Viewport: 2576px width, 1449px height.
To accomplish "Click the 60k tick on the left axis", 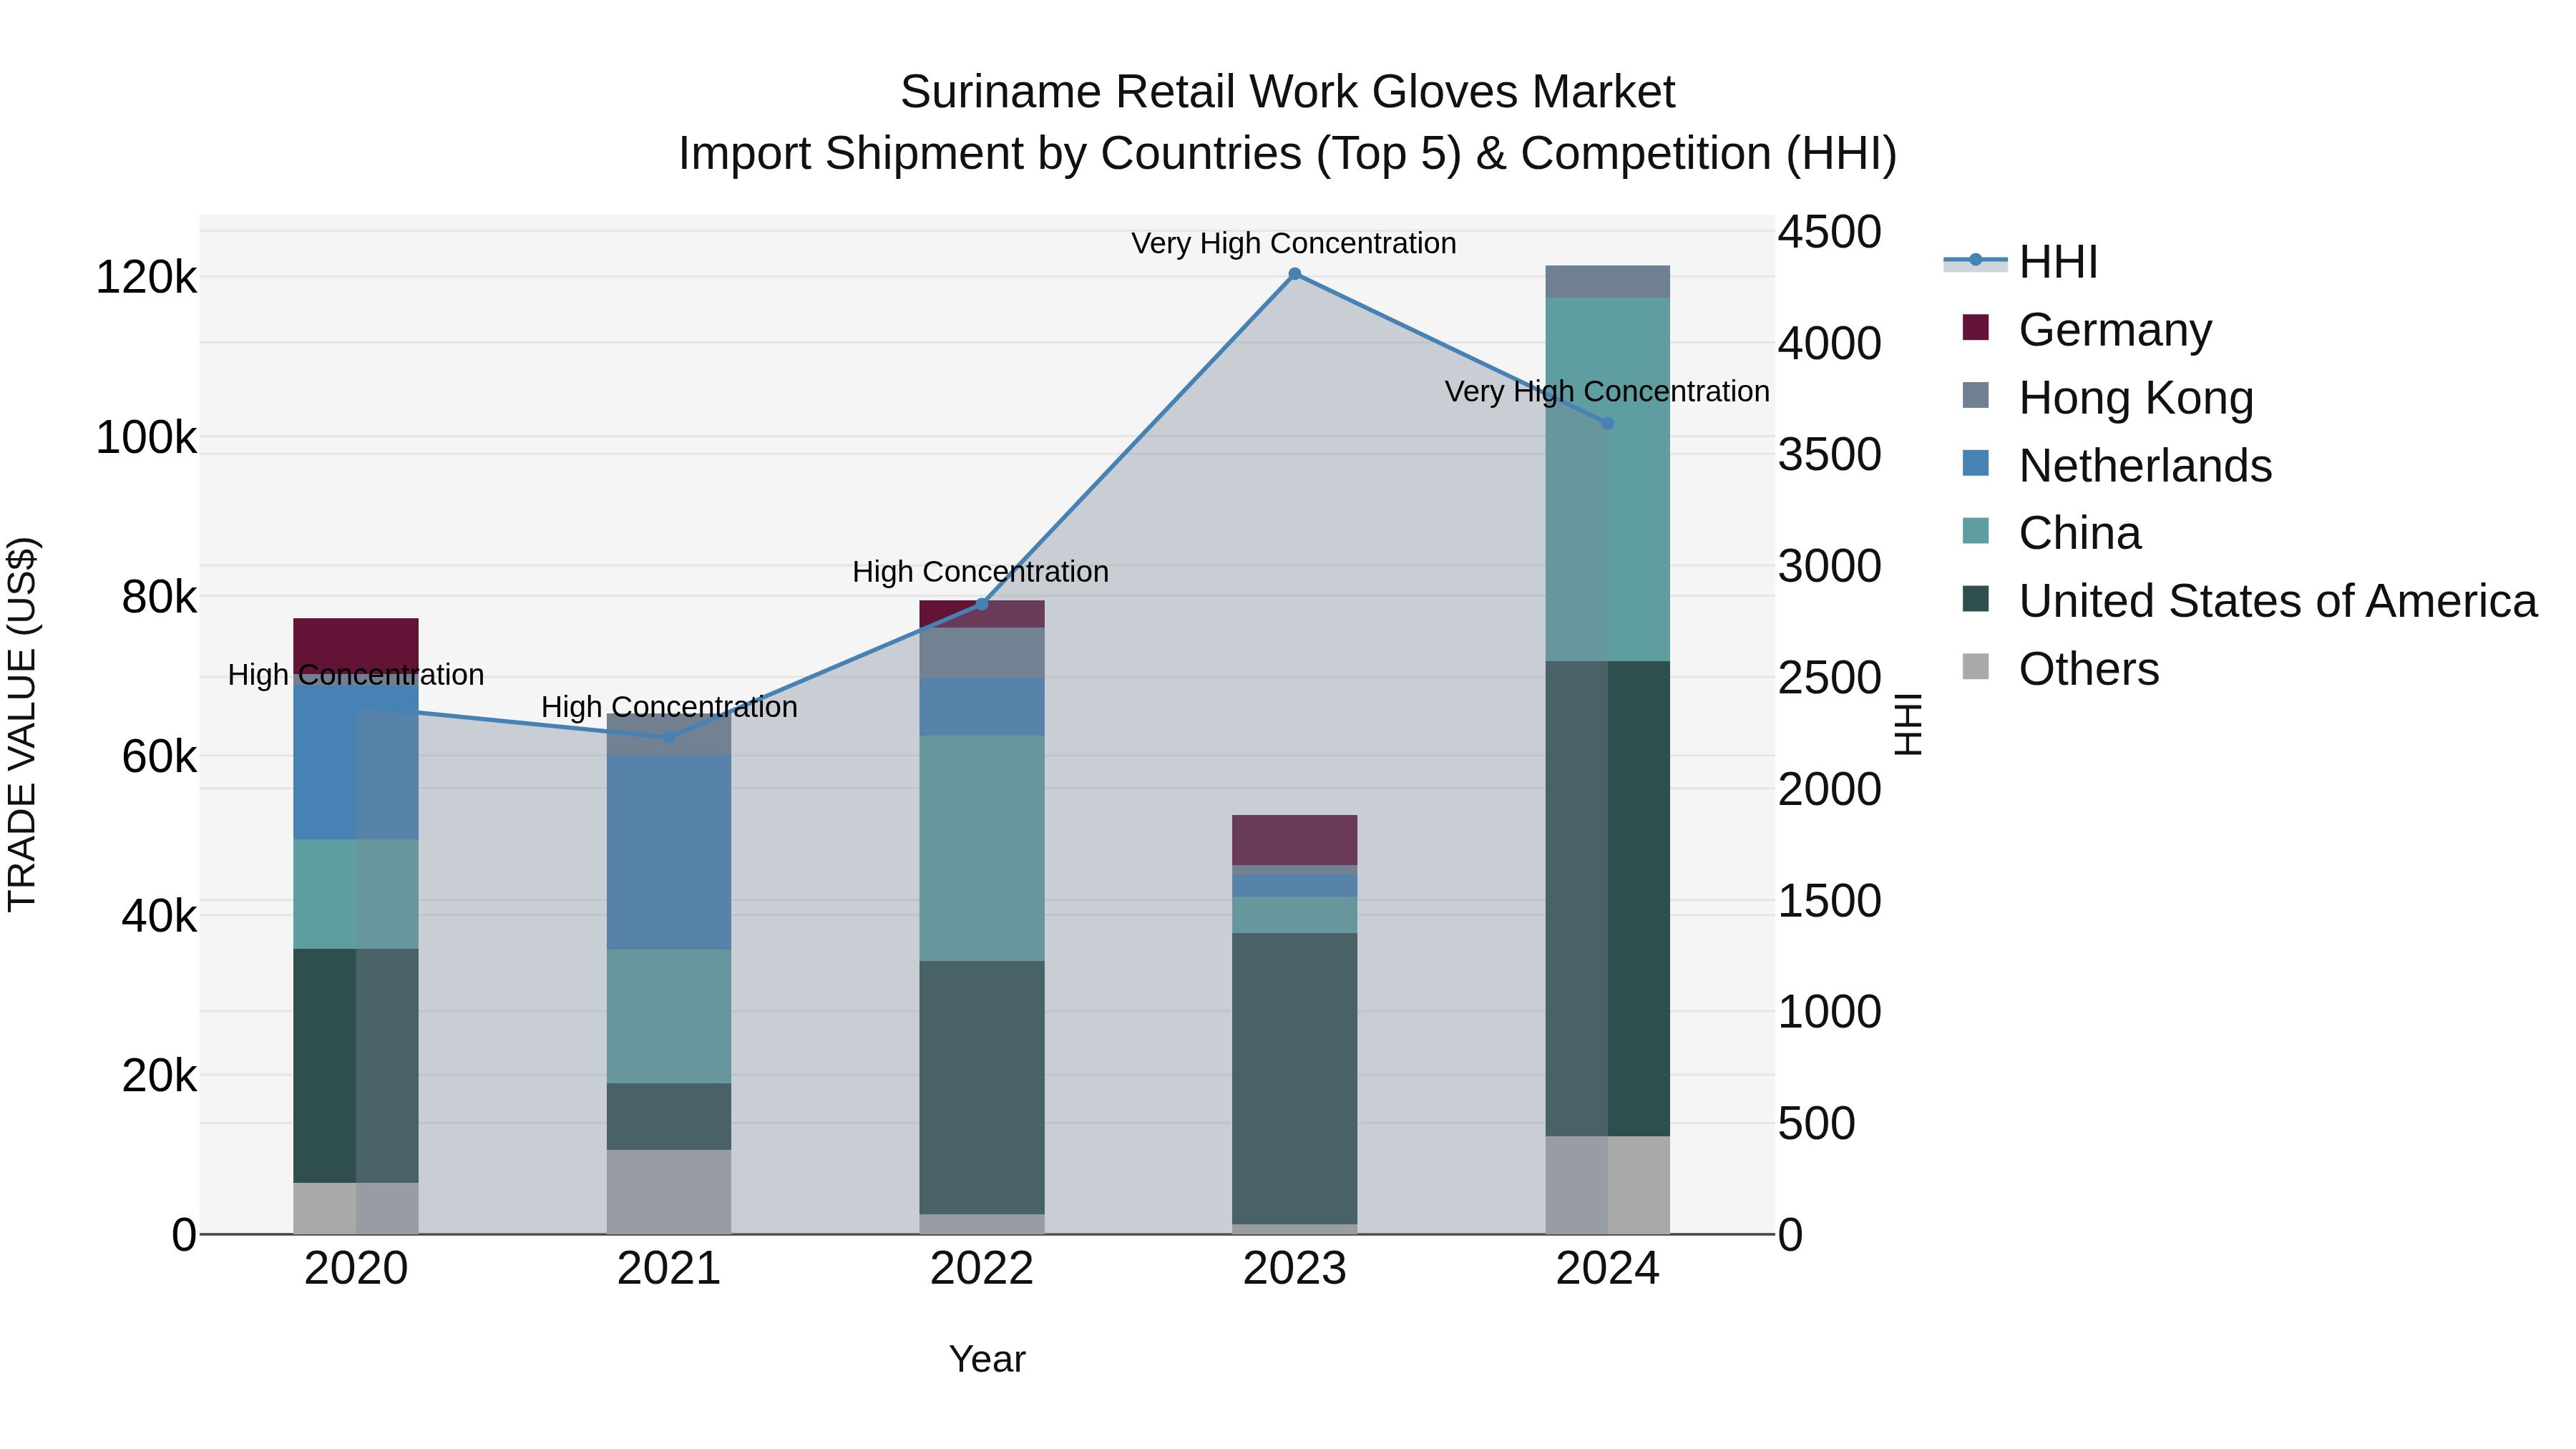I will (x=160, y=757).
